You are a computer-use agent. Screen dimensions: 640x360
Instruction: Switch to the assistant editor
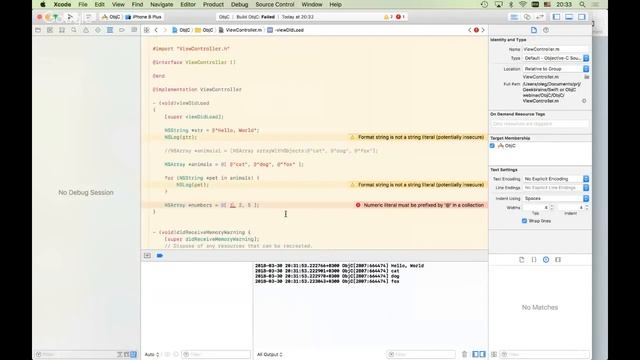click(527, 17)
